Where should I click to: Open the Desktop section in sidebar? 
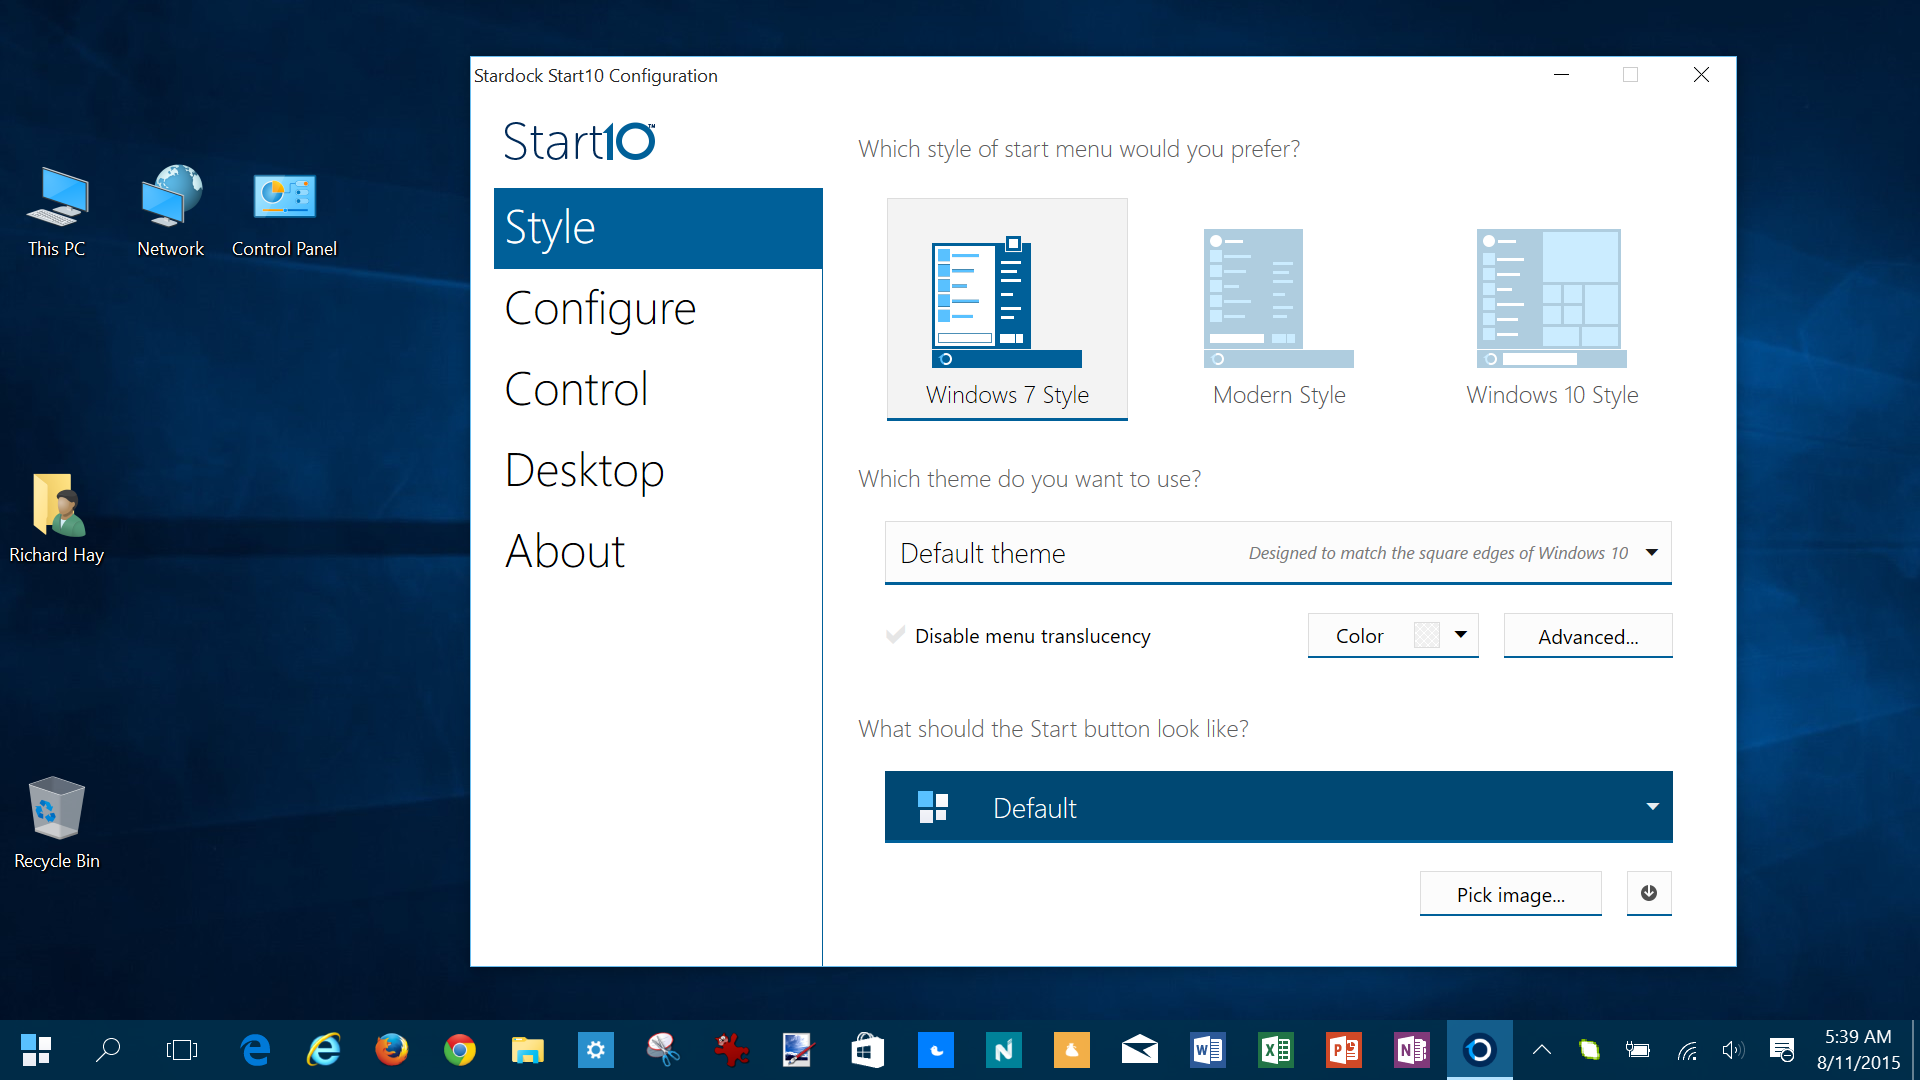584,470
